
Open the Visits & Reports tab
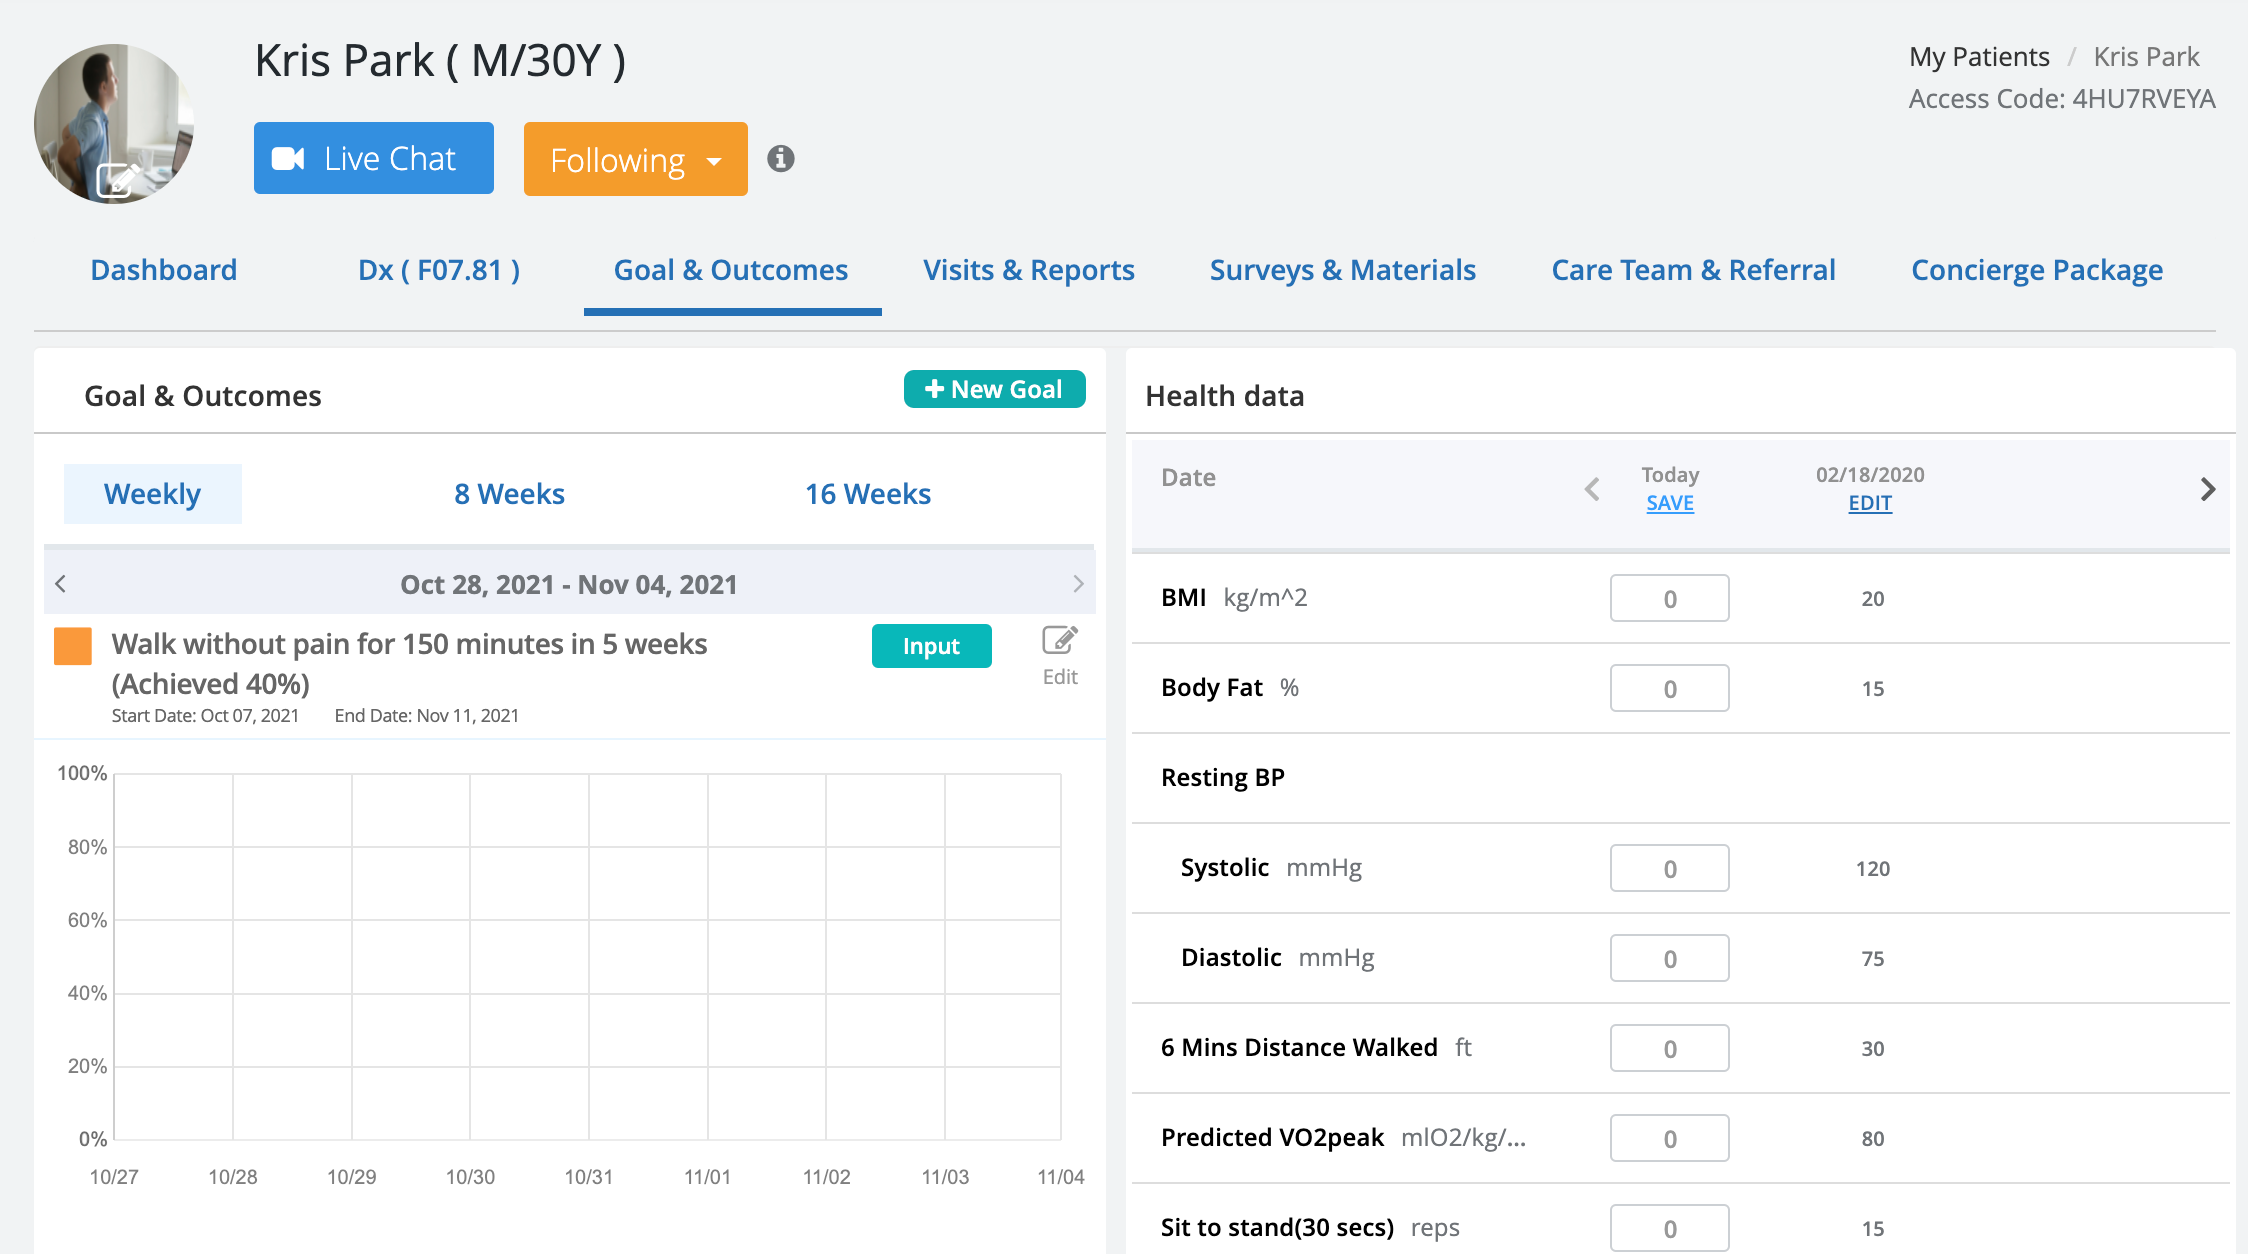coord(1028,270)
